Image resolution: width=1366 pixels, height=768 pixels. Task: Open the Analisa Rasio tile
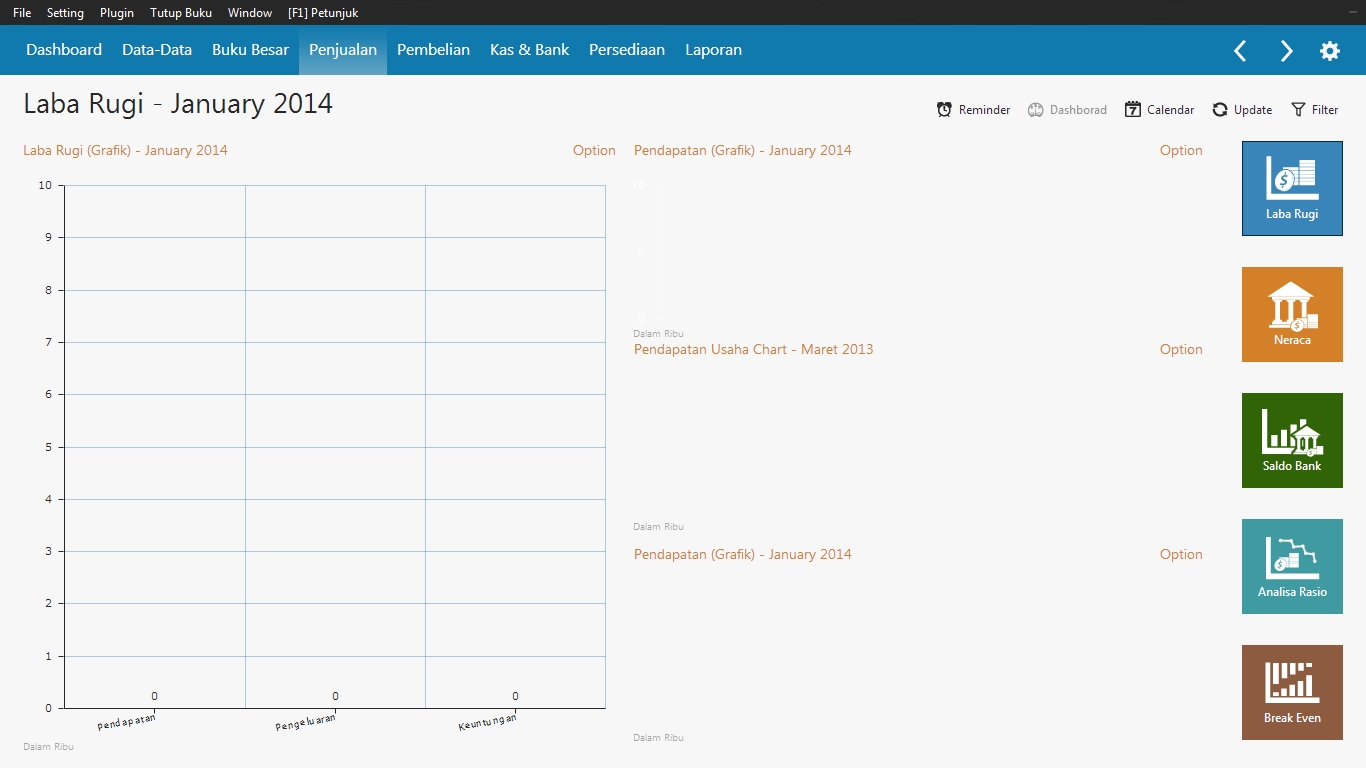1292,566
